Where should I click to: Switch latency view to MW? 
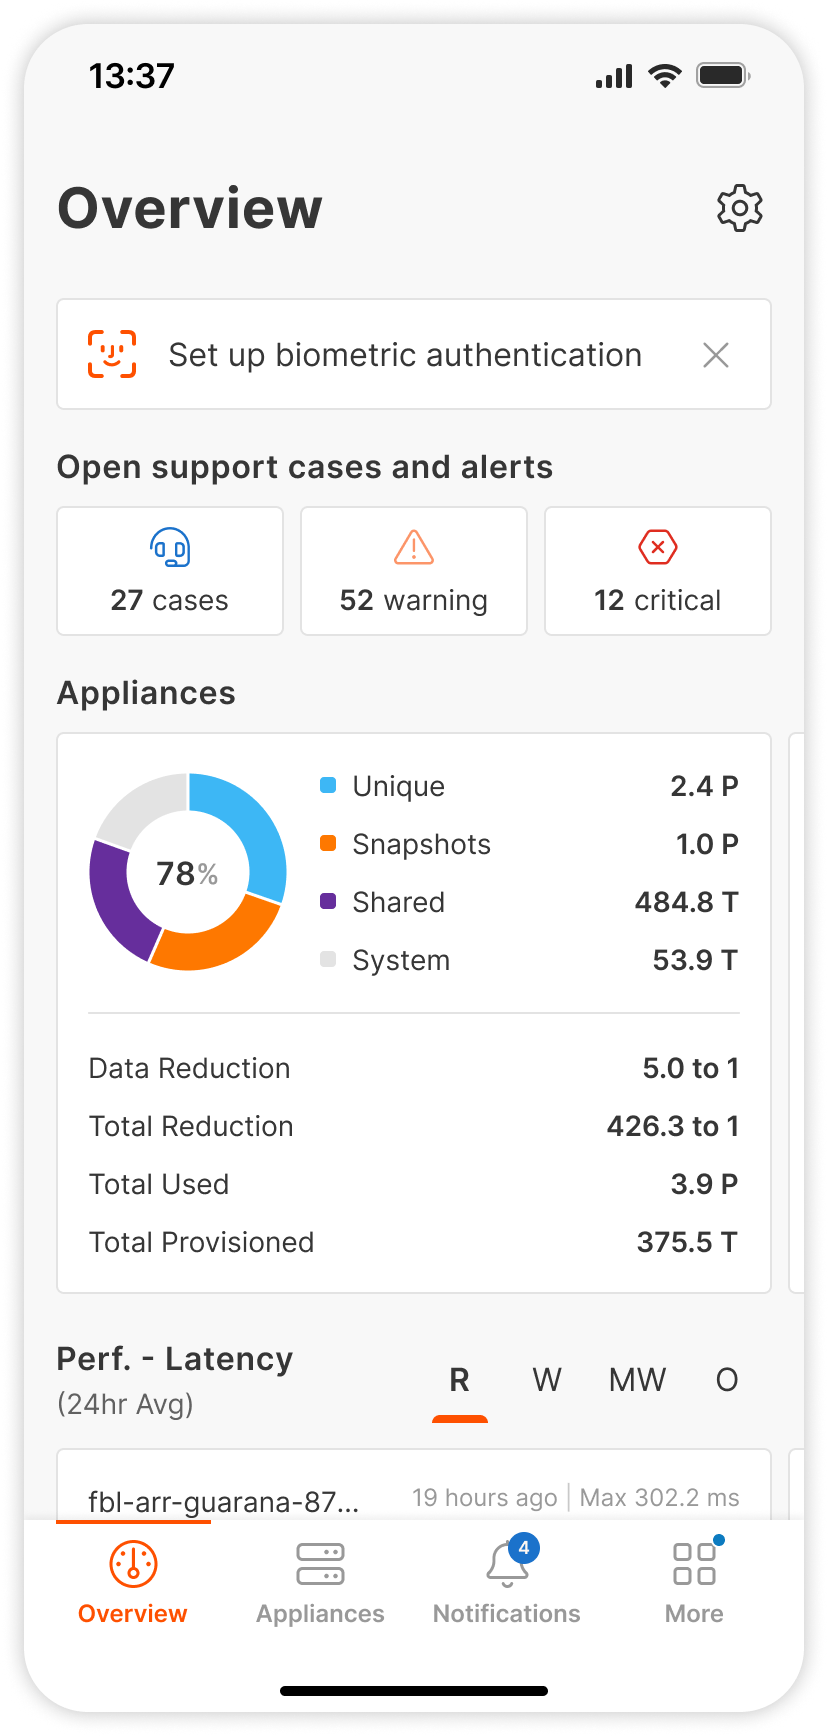(x=637, y=1380)
